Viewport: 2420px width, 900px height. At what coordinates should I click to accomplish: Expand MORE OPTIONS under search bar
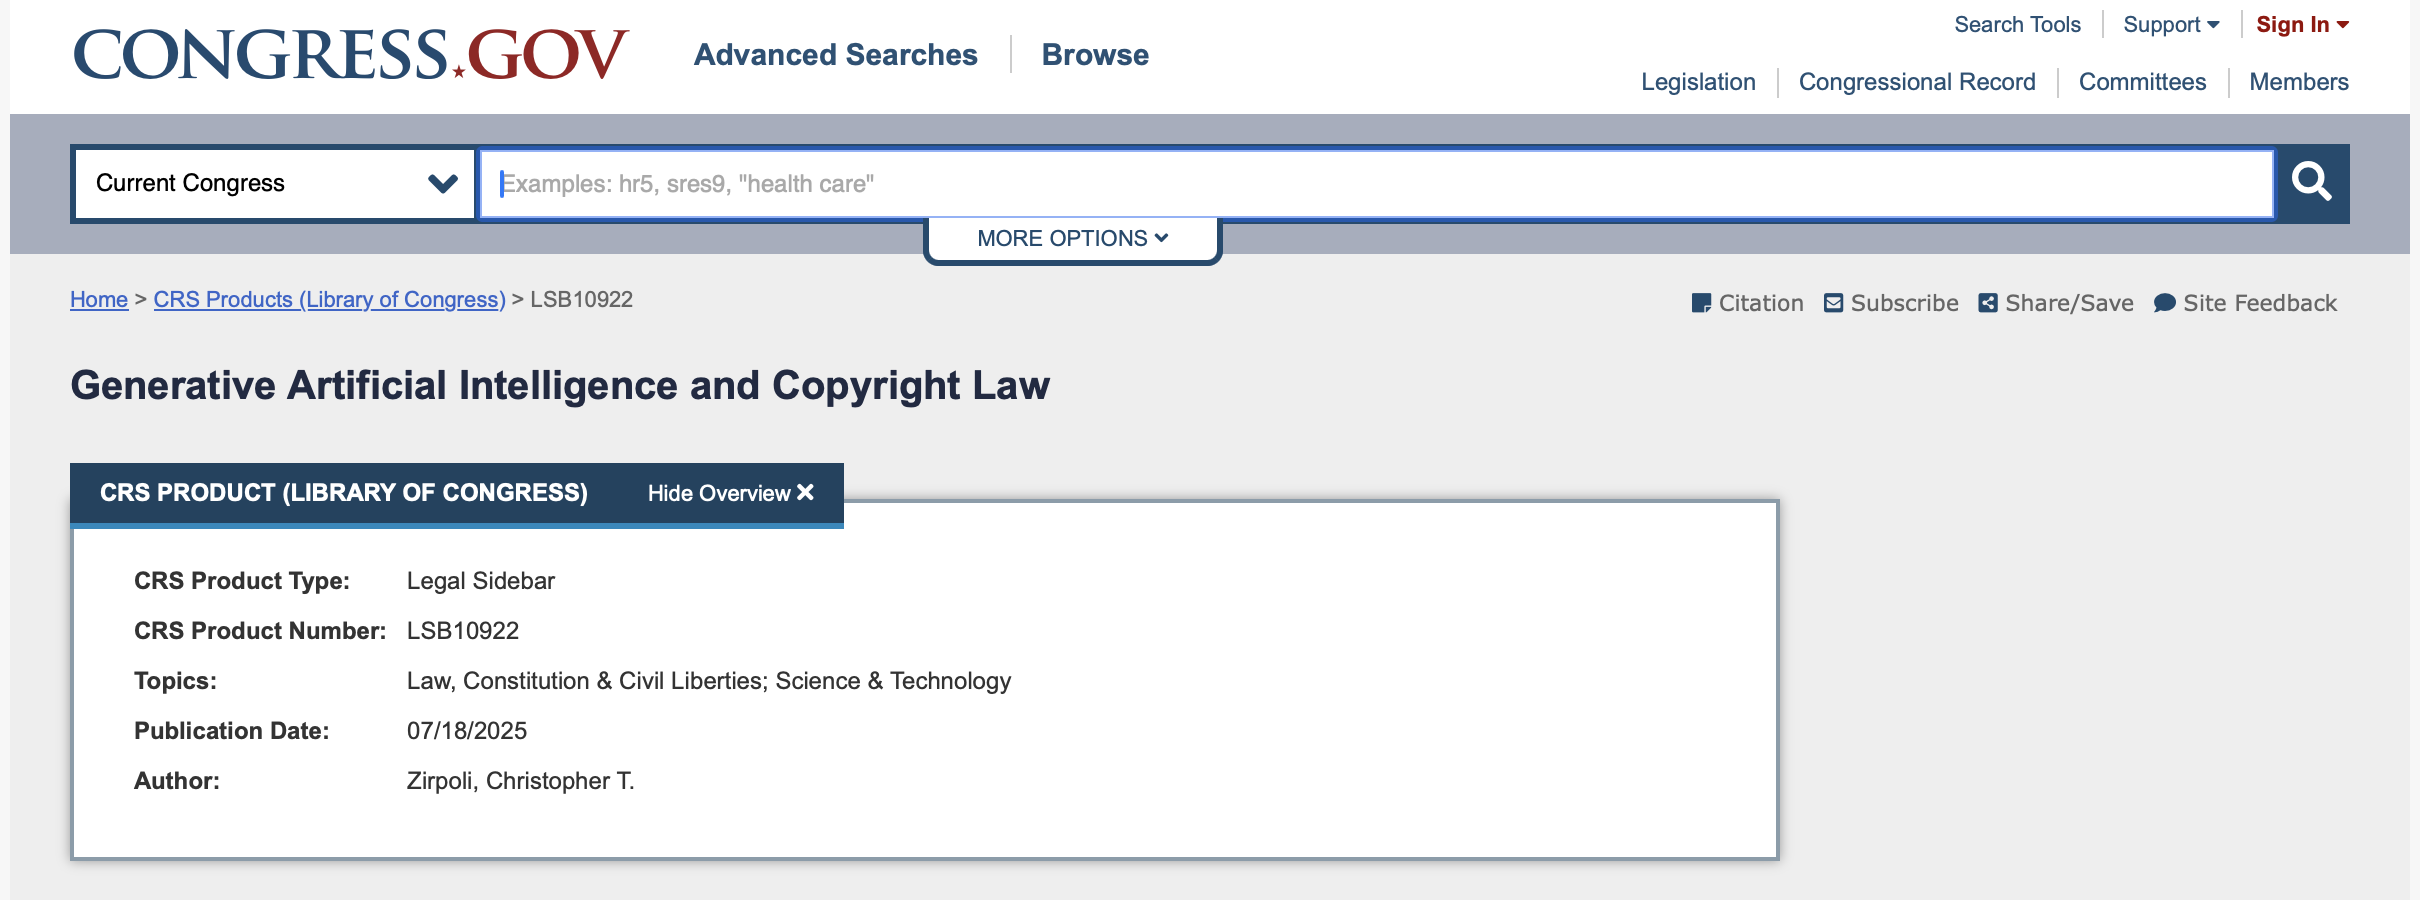point(1072,239)
